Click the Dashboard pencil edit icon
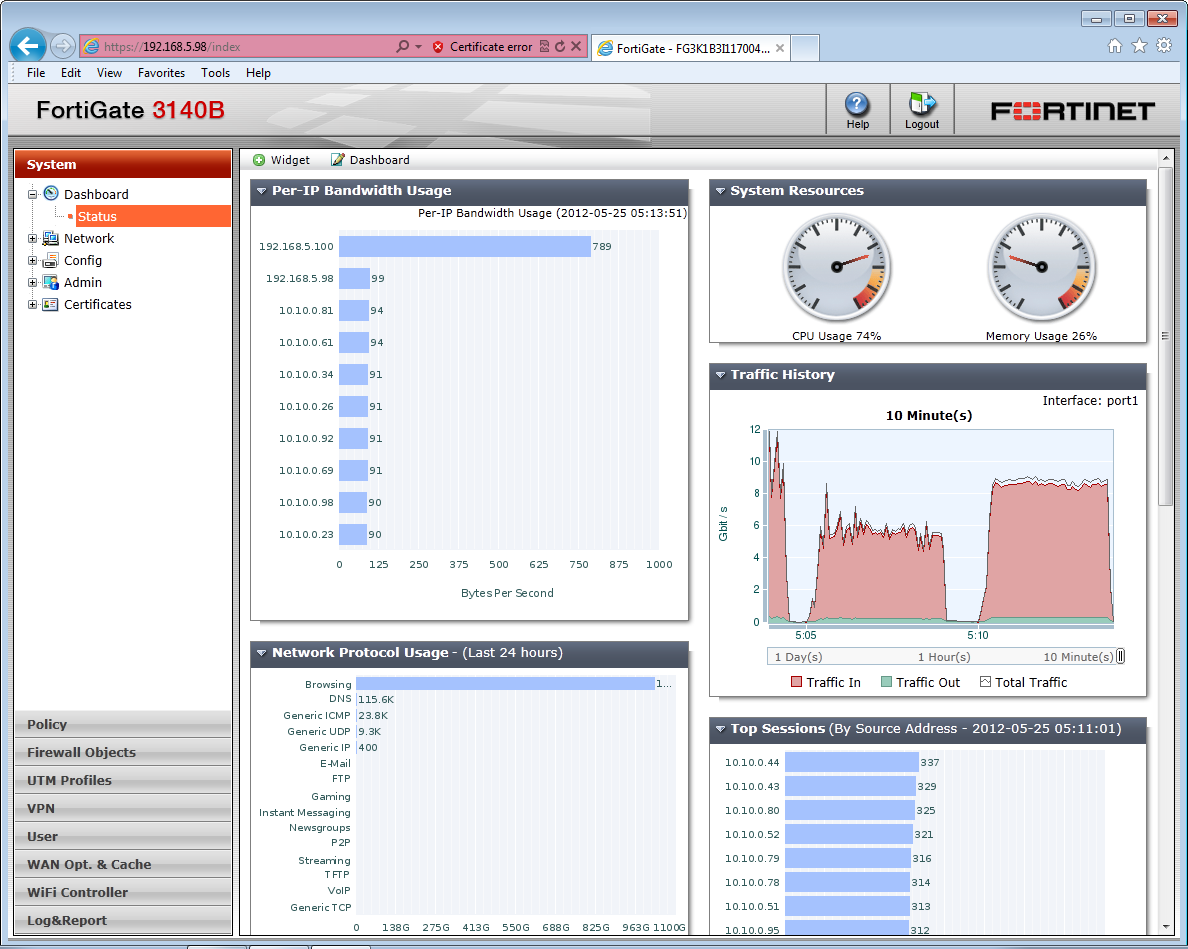1188x949 pixels. (x=337, y=160)
